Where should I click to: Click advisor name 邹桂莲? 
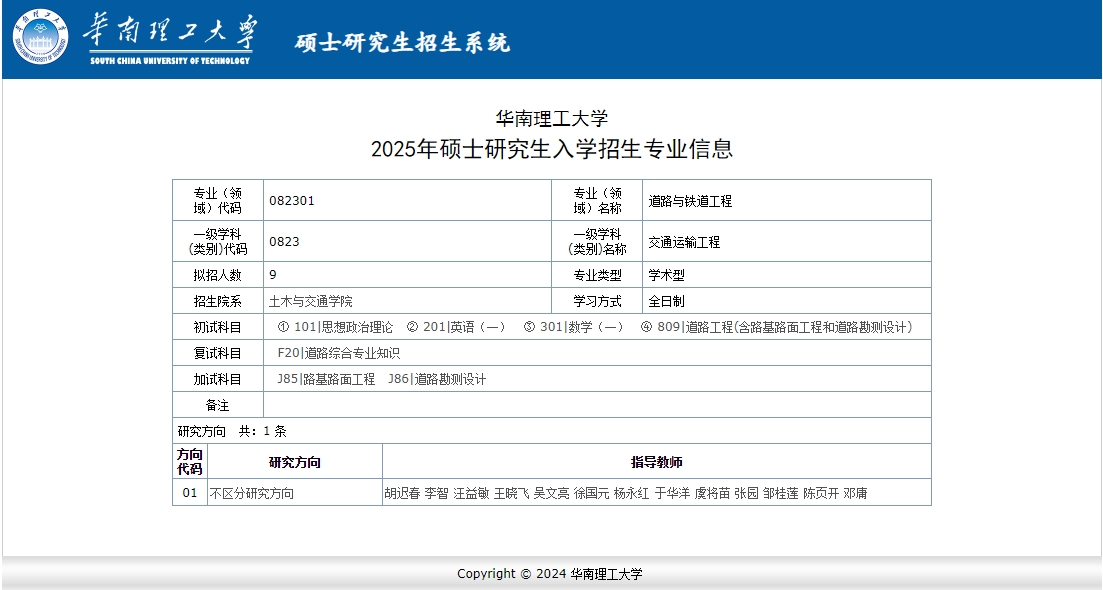point(781,493)
